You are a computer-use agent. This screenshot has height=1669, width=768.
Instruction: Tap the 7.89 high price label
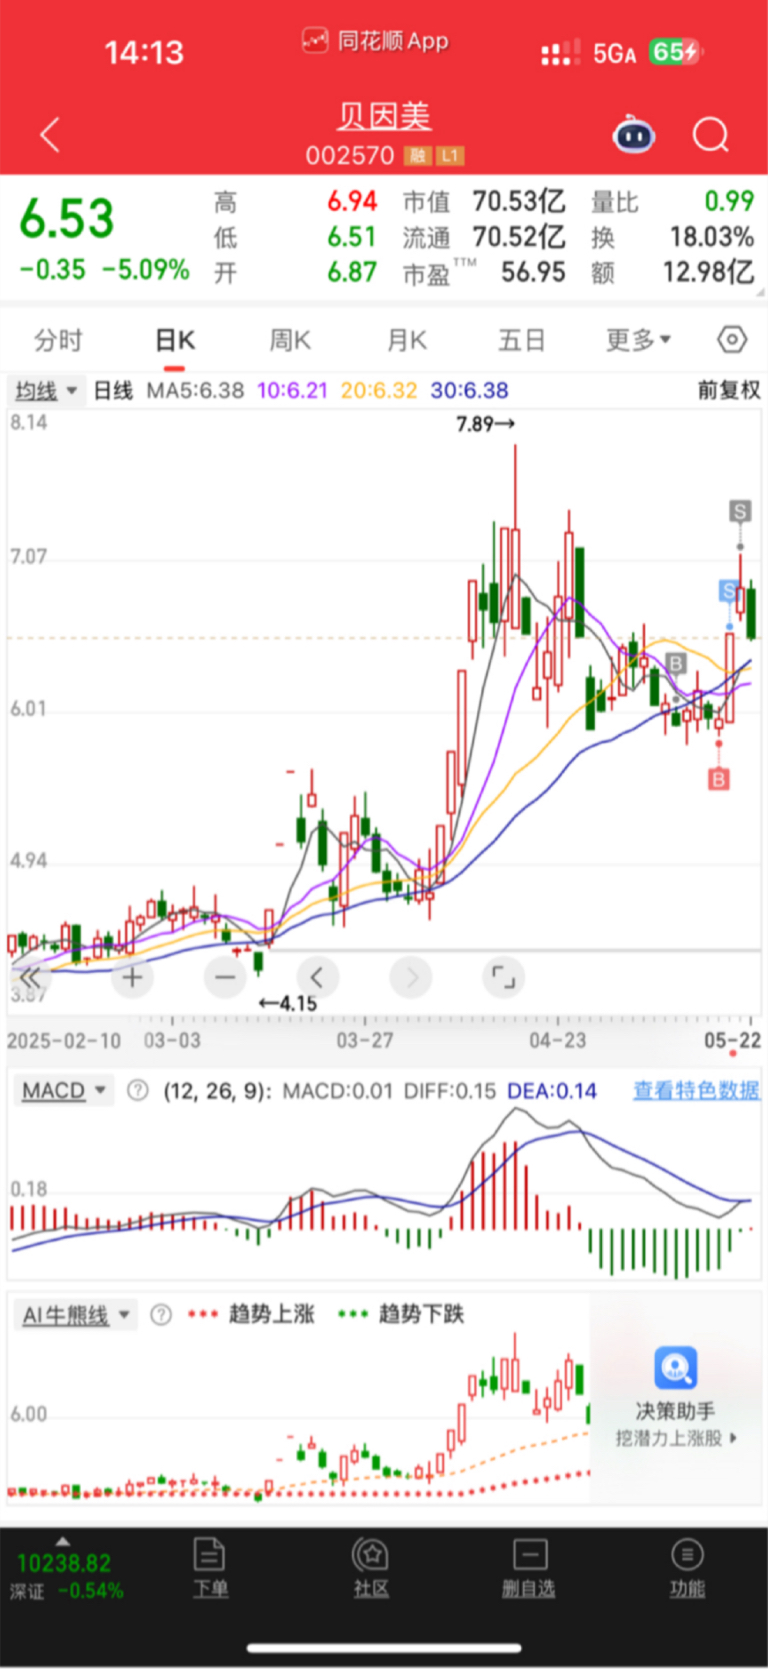pyautogui.click(x=485, y=424)
